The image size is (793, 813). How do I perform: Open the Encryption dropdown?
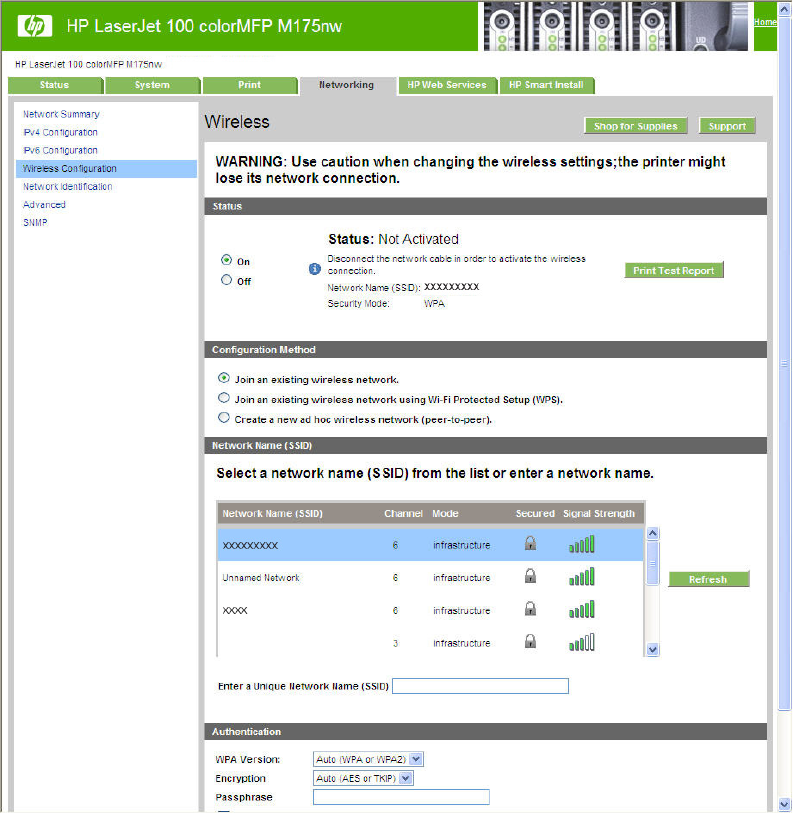coord(363,778)
